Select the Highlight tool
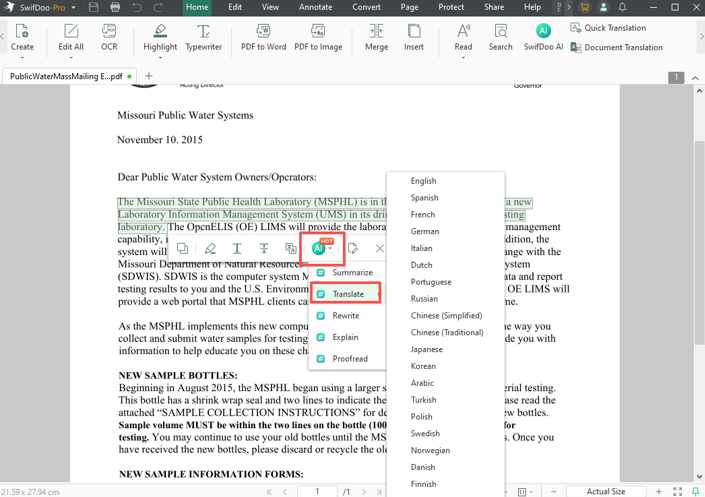 (160, 37)
